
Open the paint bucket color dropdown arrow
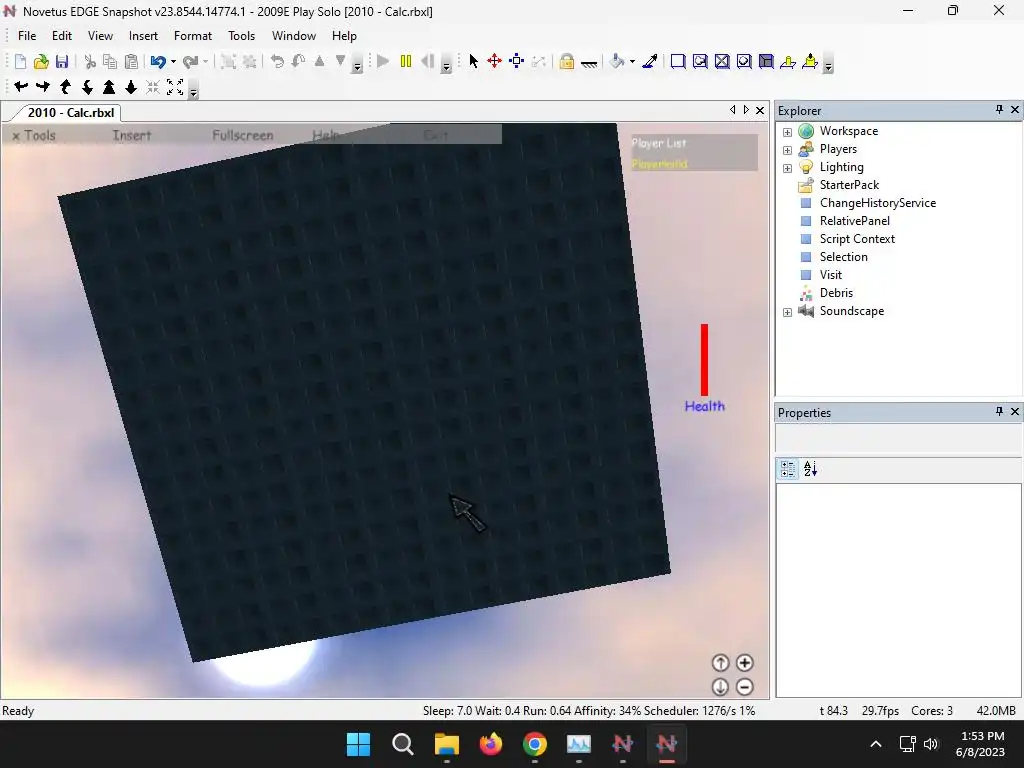[632, 61]
